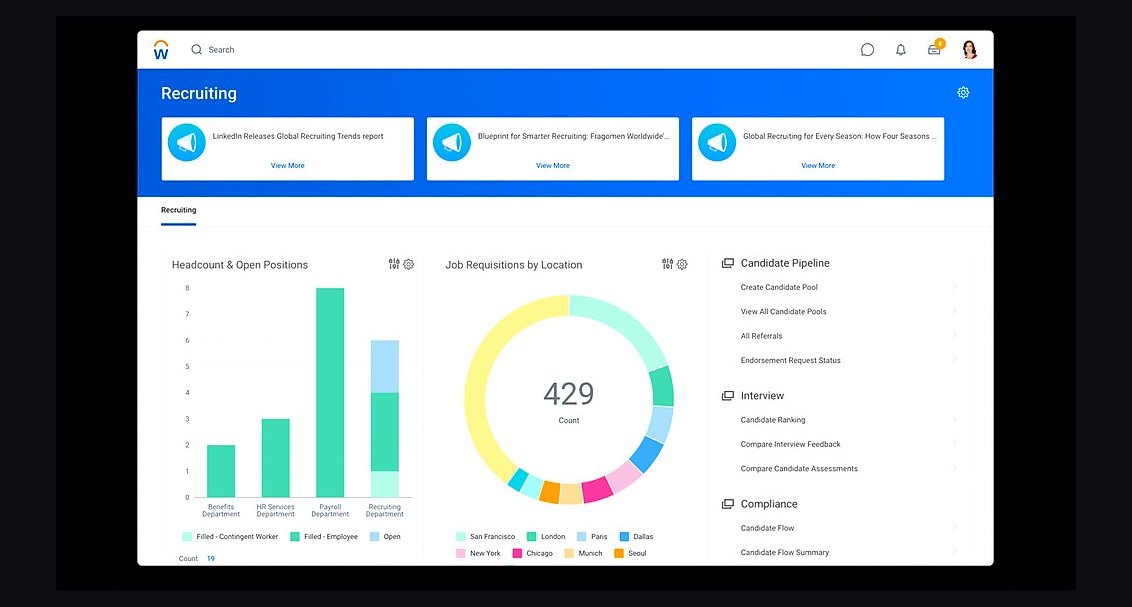Click the Headcount & Open Positions title

coord(240,265)
